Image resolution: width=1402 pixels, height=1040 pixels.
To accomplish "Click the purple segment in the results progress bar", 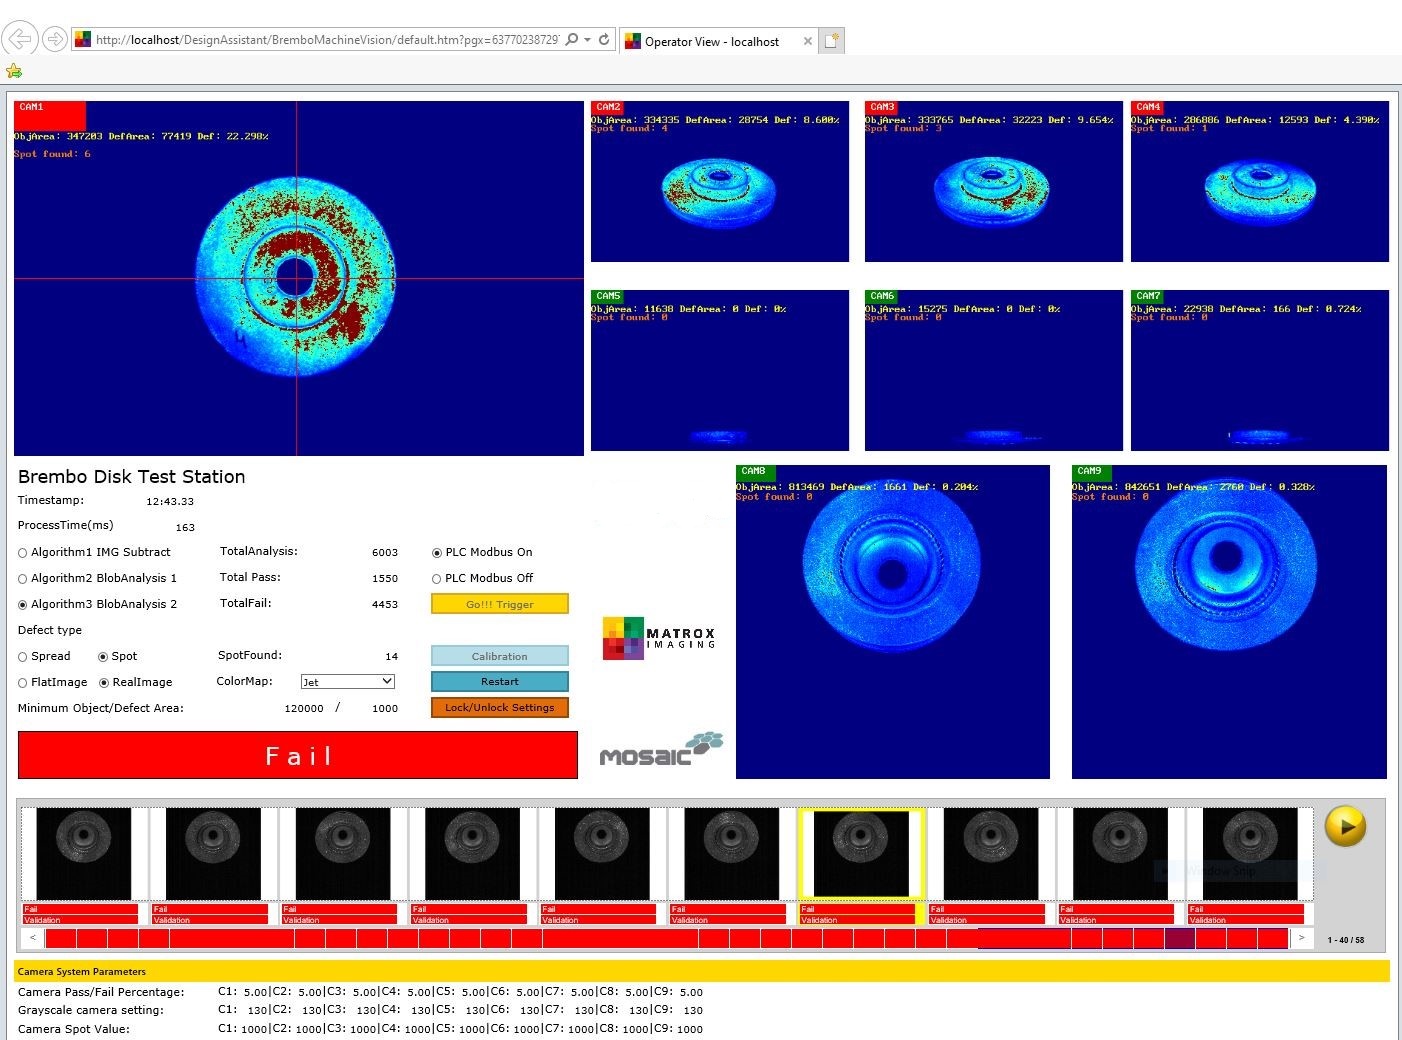I will 1180,939.
